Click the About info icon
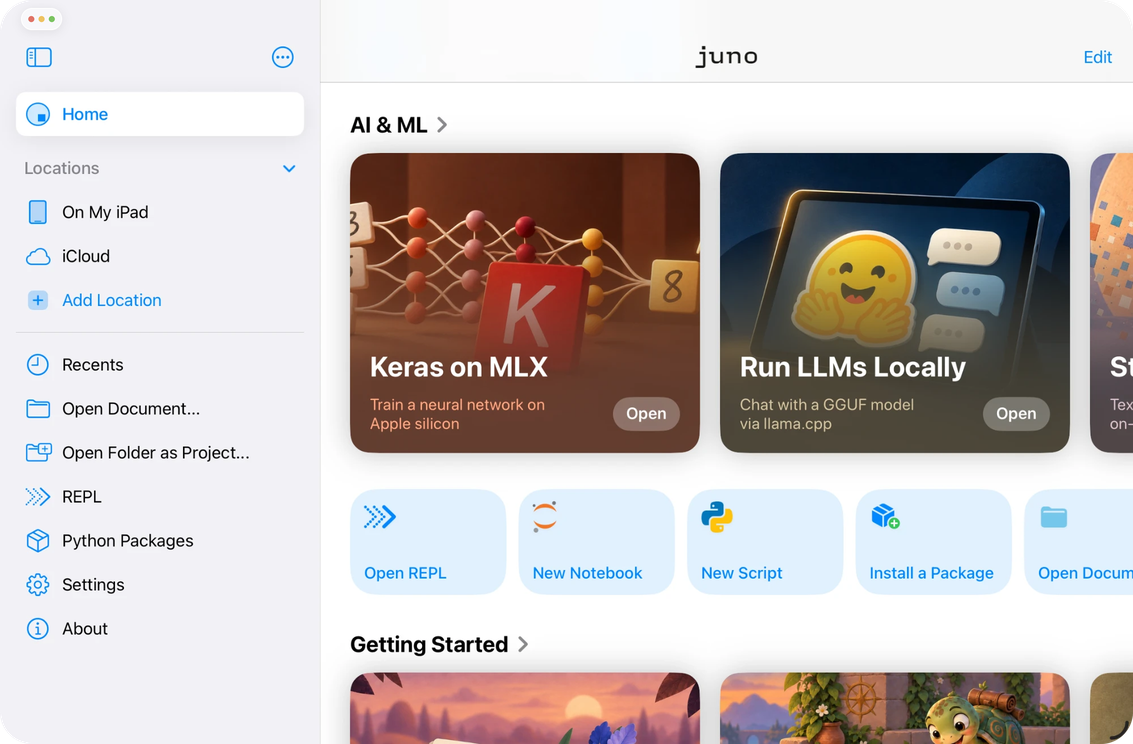1133x744 pixels. point(38,629)
